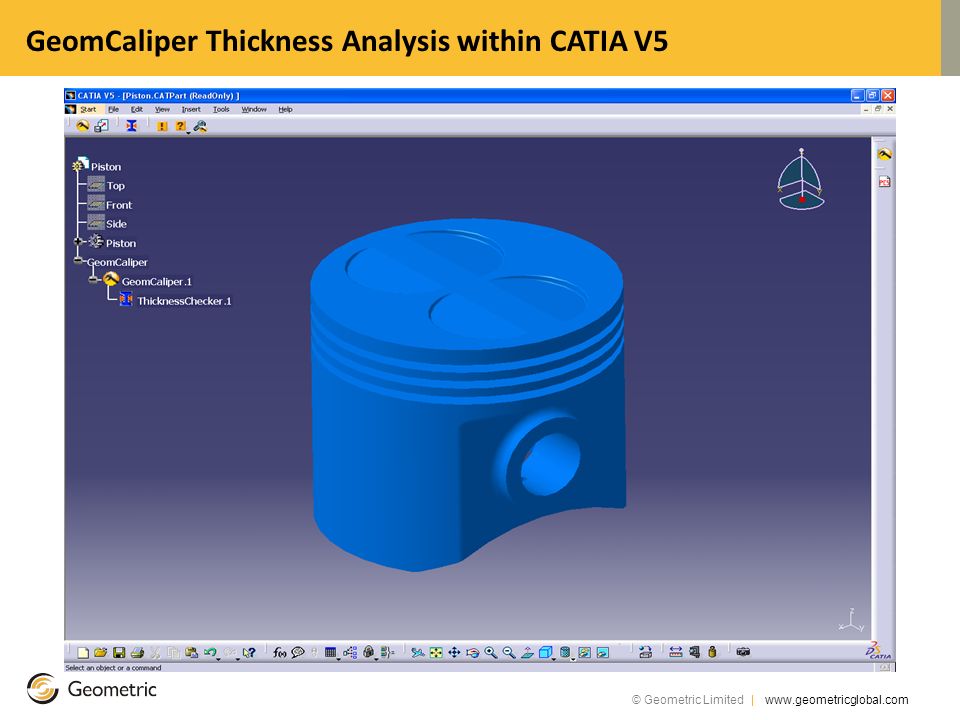Create a new document with New icon
Screen dimensions: 960x720
point(83,653)
